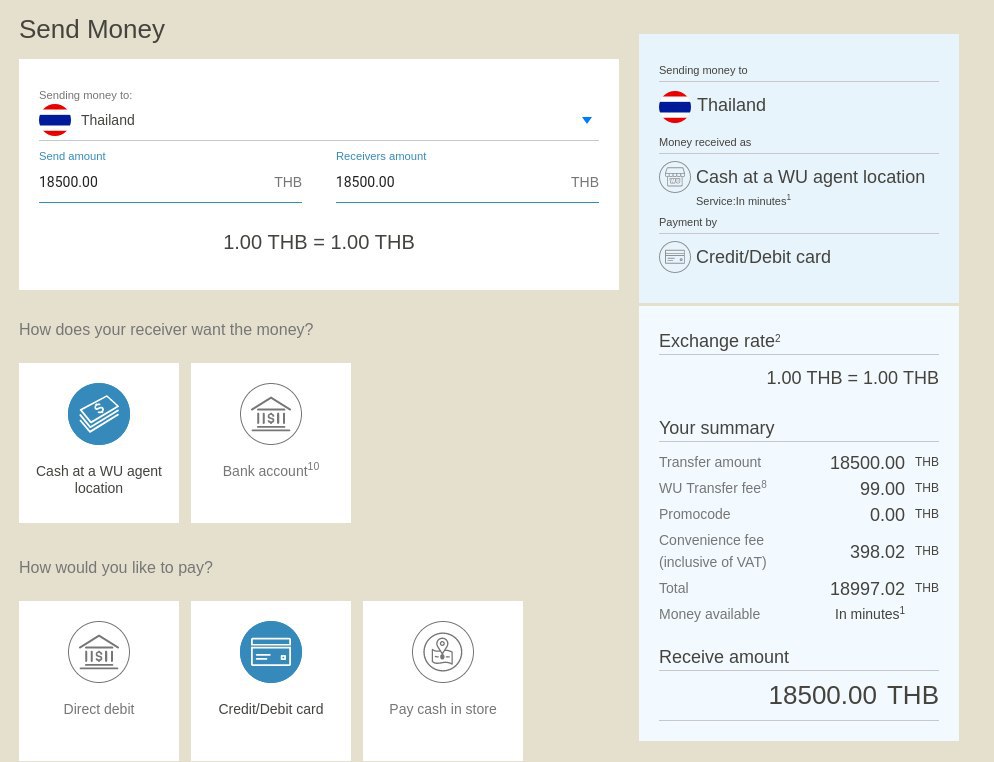Click the Total value 18997.02
Screen dimensions: 994x762
(867, 588)
